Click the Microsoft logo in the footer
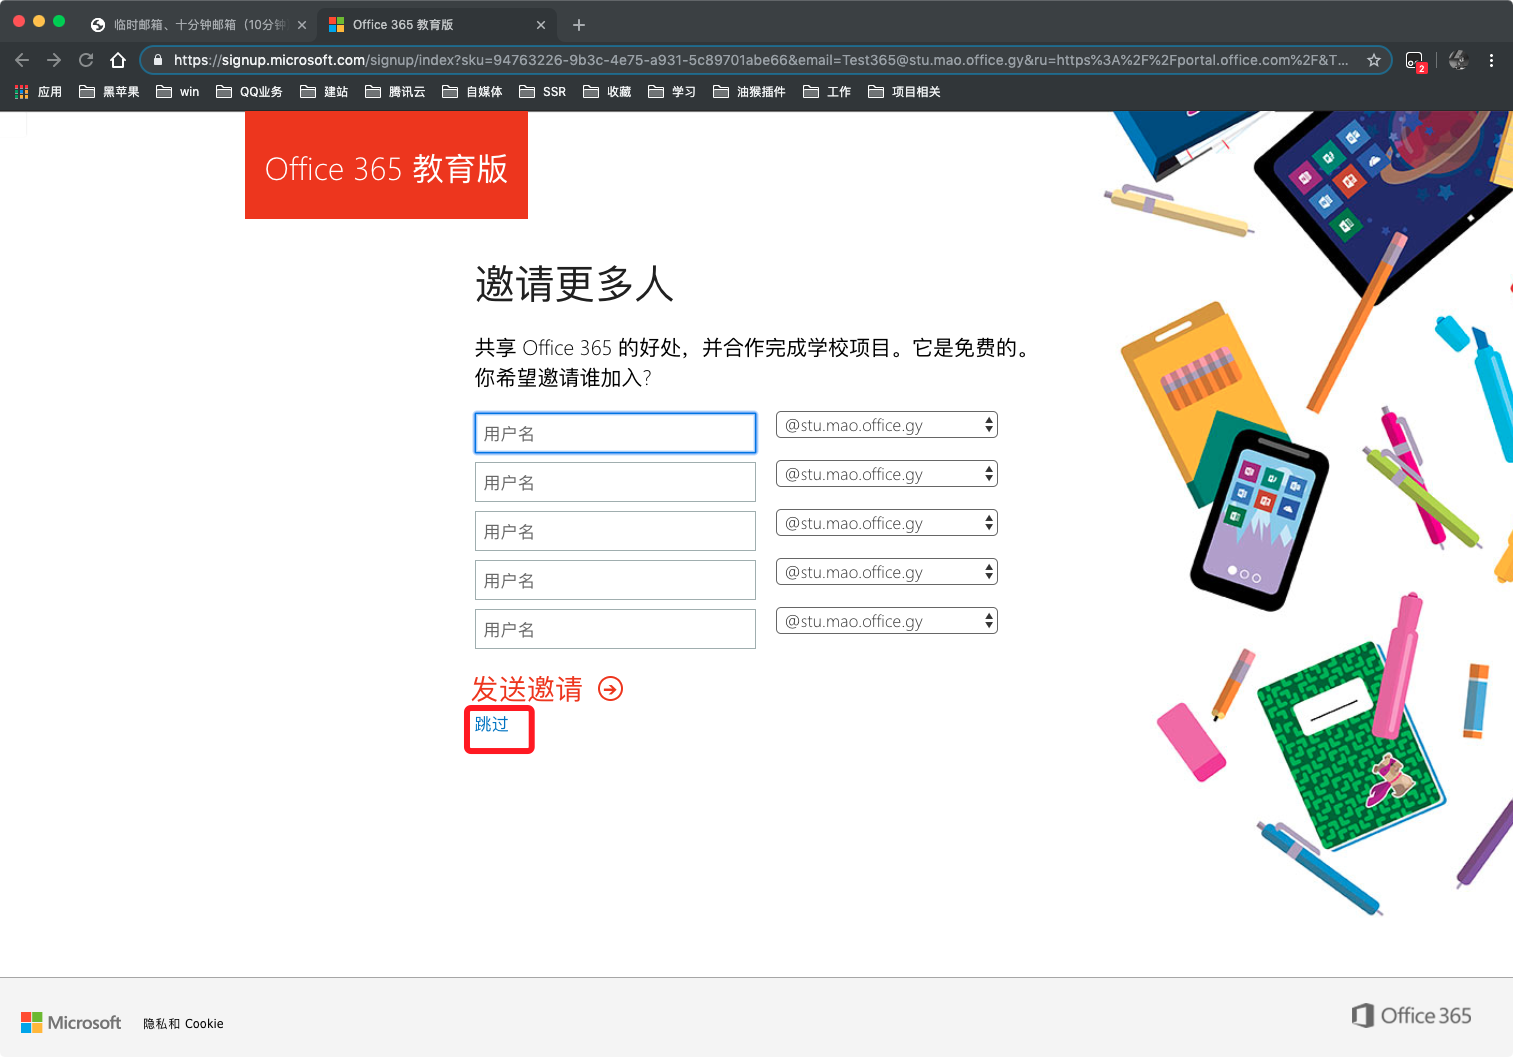Image resolution: width=1513 pixels, height=1057 pixels. pyautogui.click(x=71, y=1022)
